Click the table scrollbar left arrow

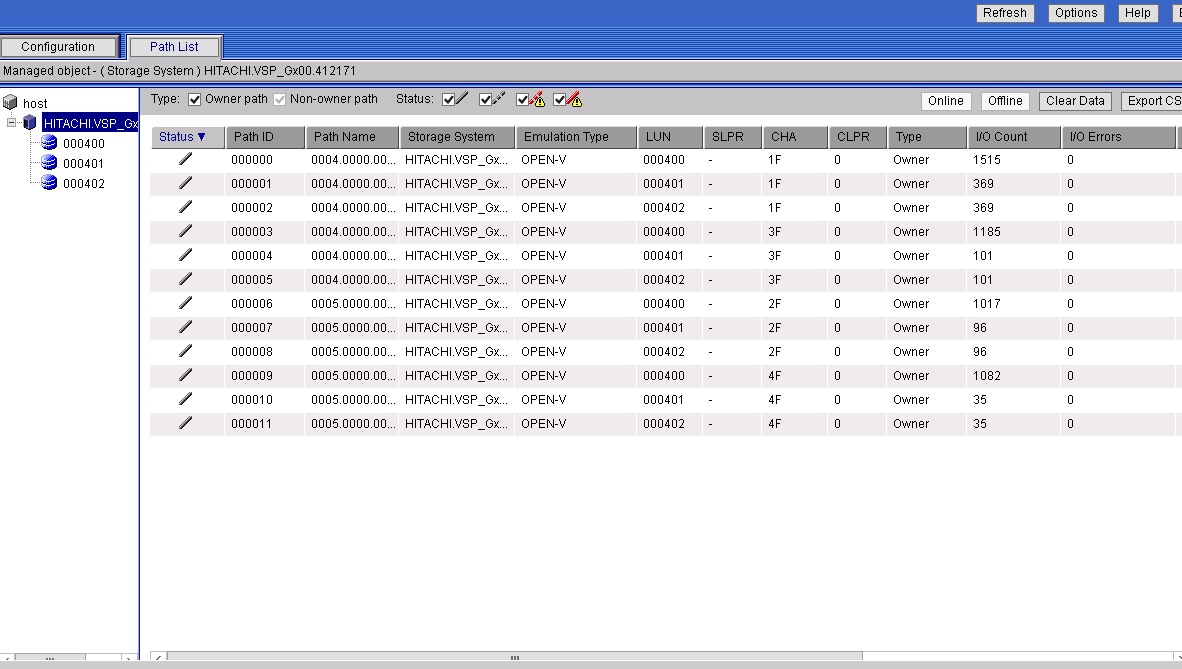pyautogui.click(x=158, y=658)
